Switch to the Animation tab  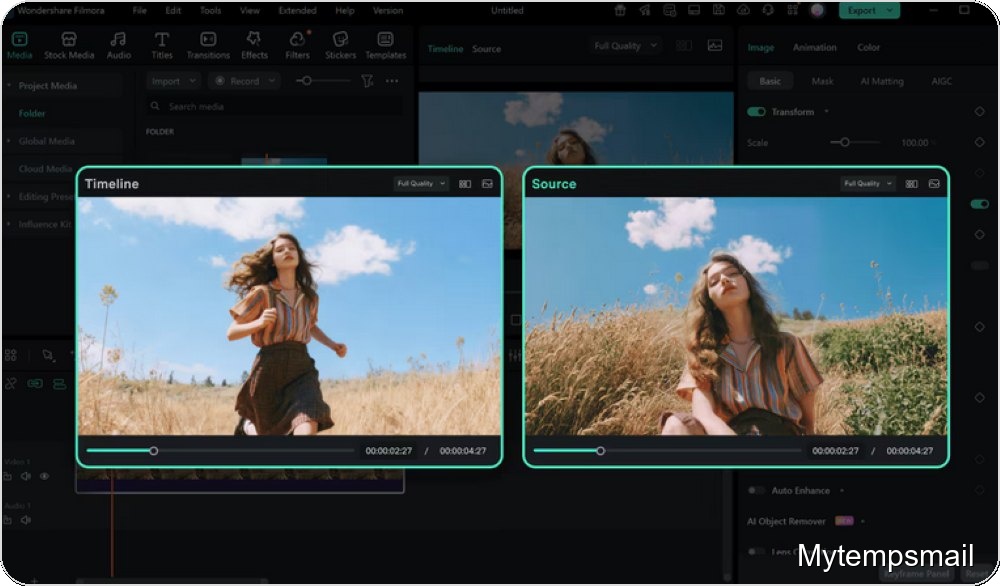pyautogui.click(x=815, y=47)
